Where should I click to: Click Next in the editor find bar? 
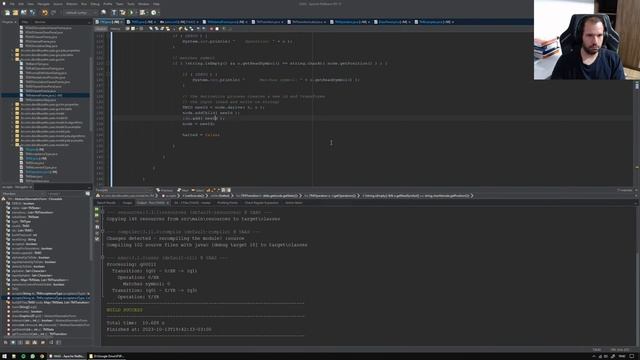(x=182, y=190)
